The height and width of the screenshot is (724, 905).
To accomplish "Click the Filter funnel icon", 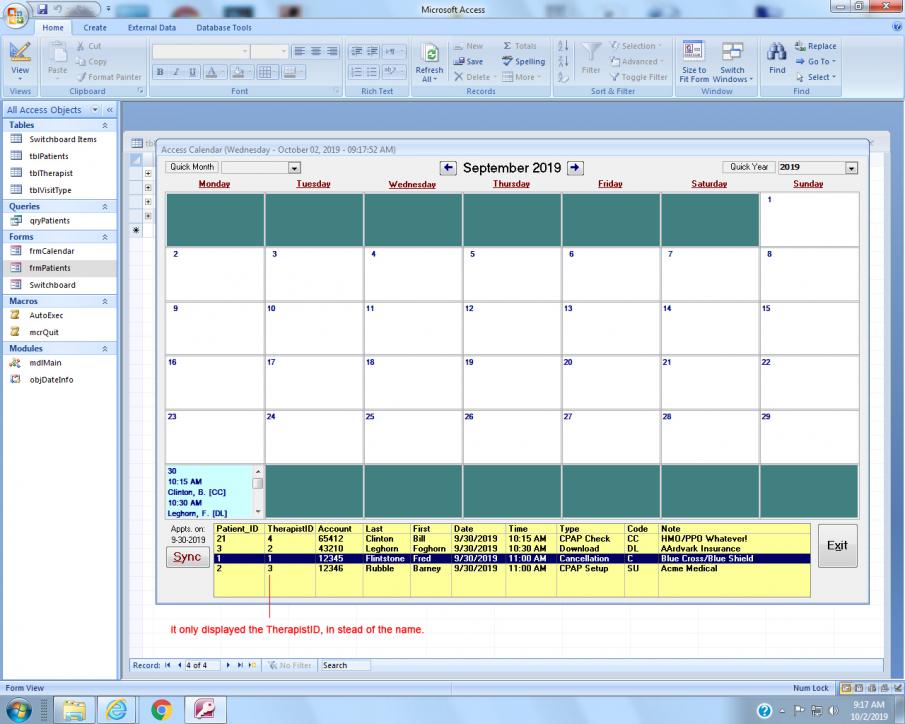I will coord(591,59).
